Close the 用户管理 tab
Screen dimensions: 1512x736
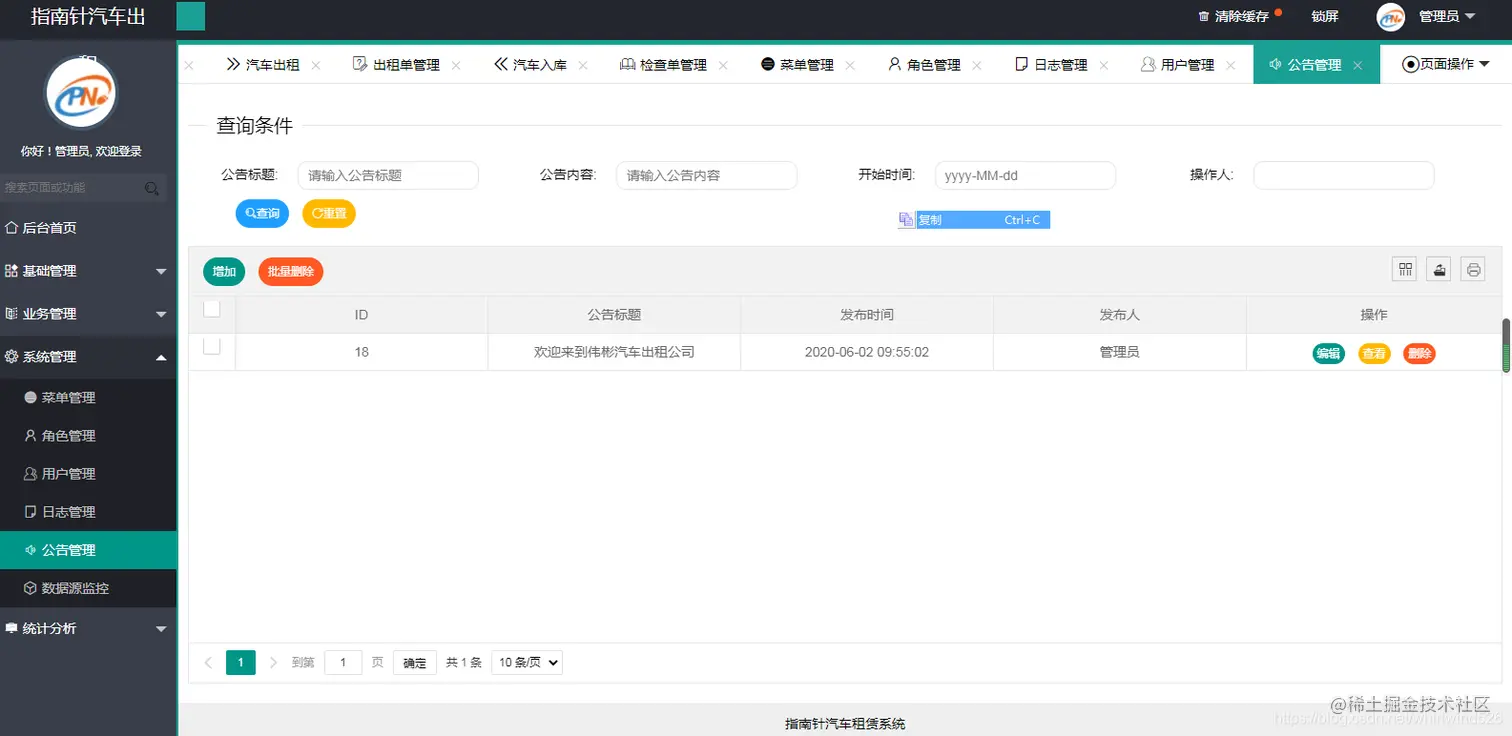[x=1231, y=65]
